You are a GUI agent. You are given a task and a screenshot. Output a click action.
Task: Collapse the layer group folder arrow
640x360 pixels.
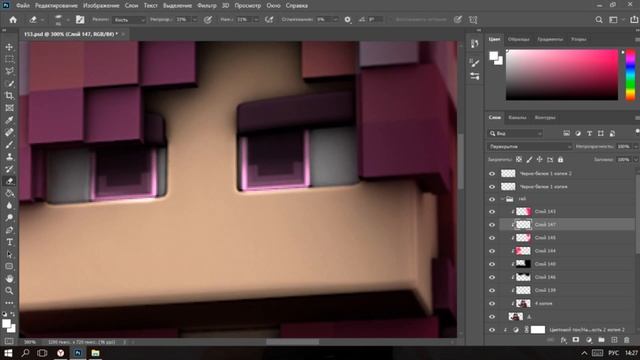point(502,199)
